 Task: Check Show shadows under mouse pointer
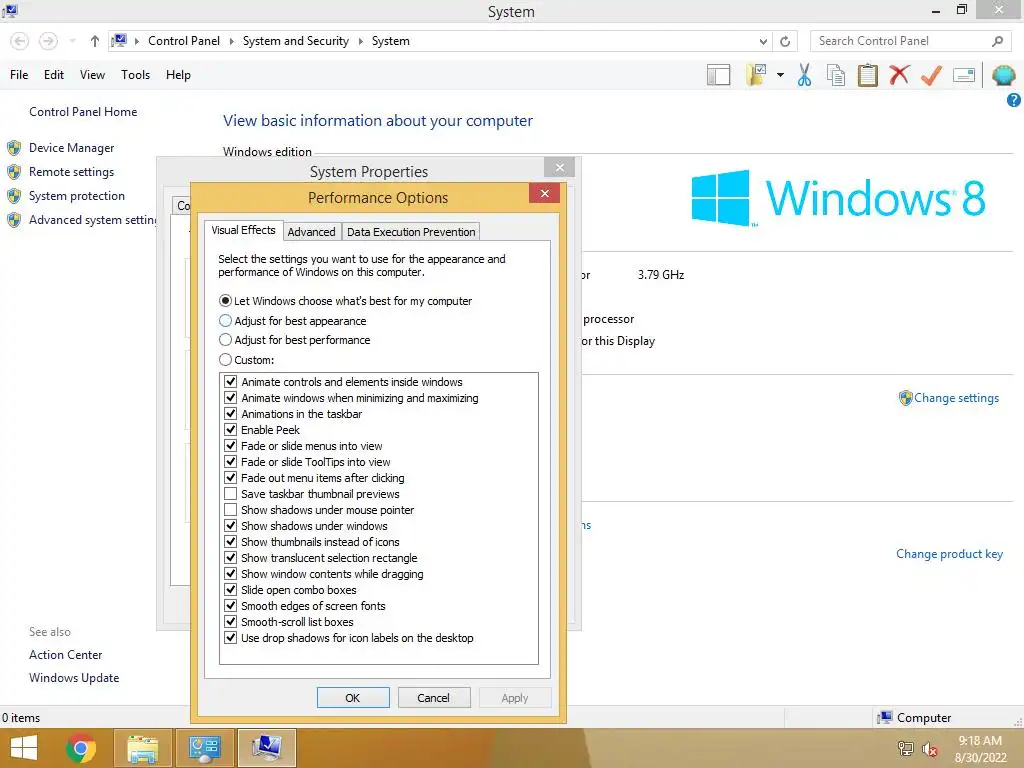click(x=231, y=509)
